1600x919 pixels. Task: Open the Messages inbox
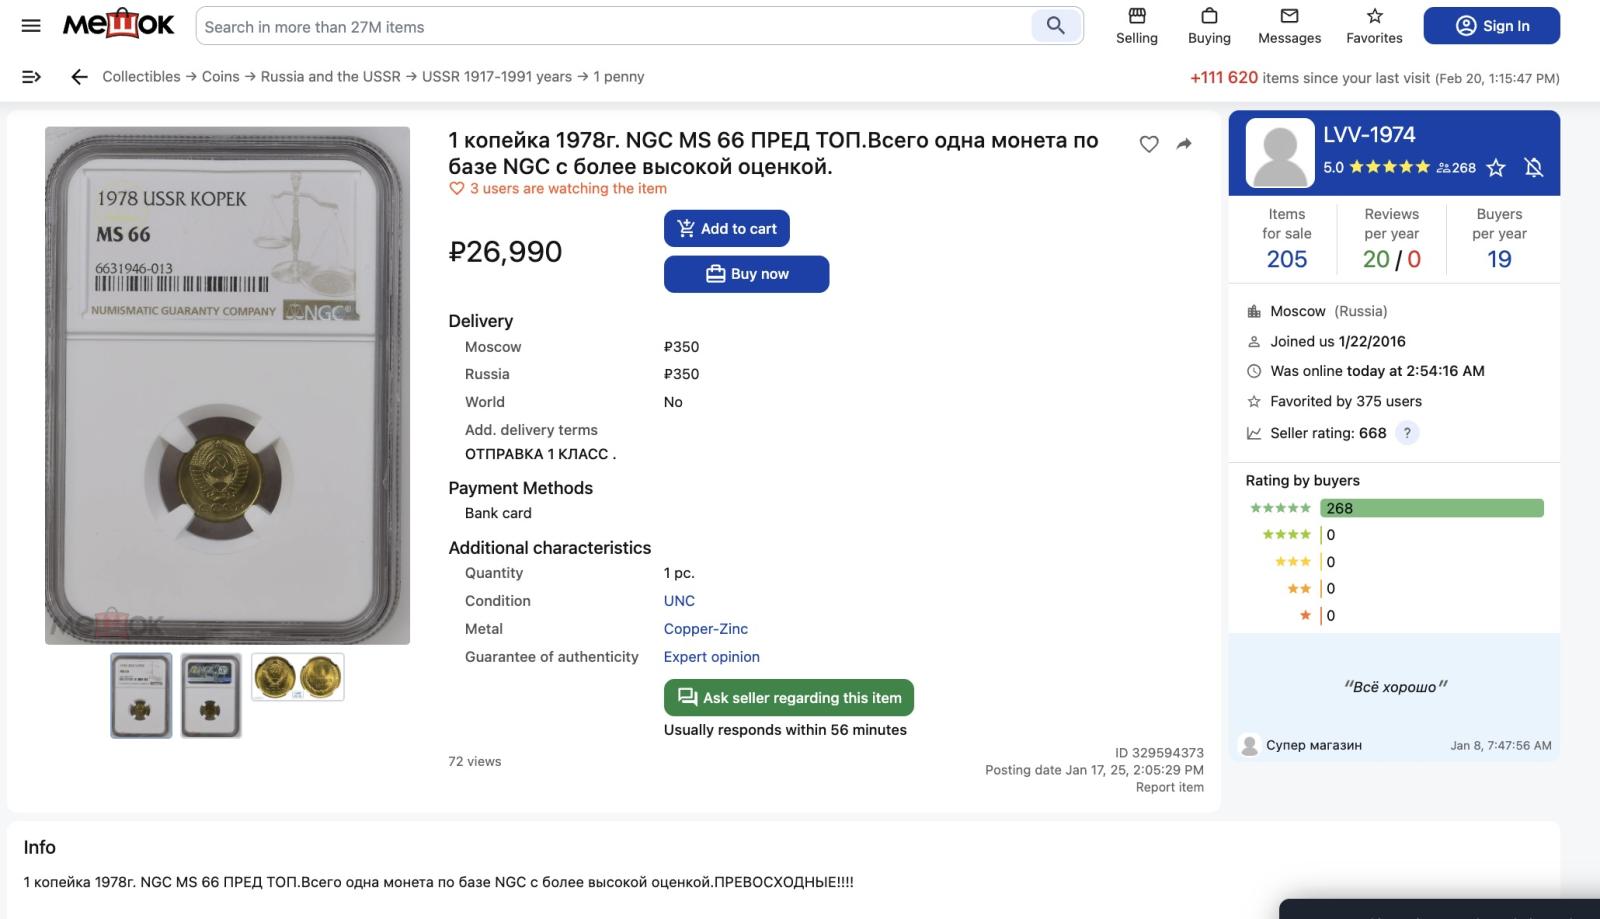tap(1289, 26)
